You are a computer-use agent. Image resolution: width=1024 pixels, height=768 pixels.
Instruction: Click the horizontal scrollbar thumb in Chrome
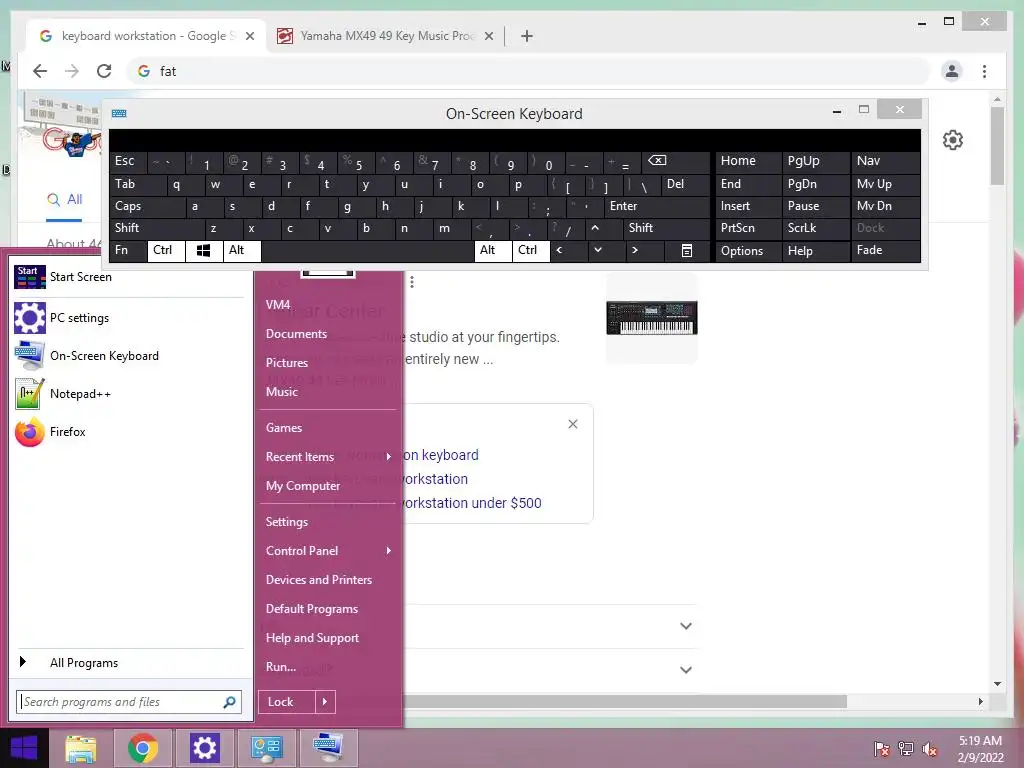click(x=625, y=702)
